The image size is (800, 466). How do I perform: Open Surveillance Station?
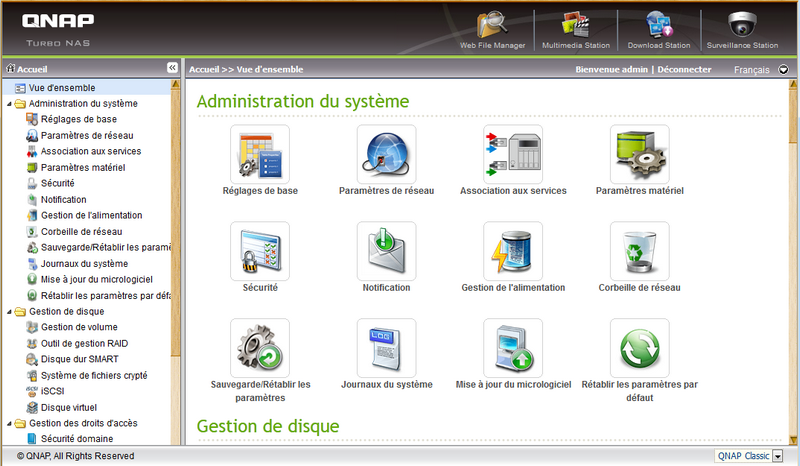coord(742,31)
